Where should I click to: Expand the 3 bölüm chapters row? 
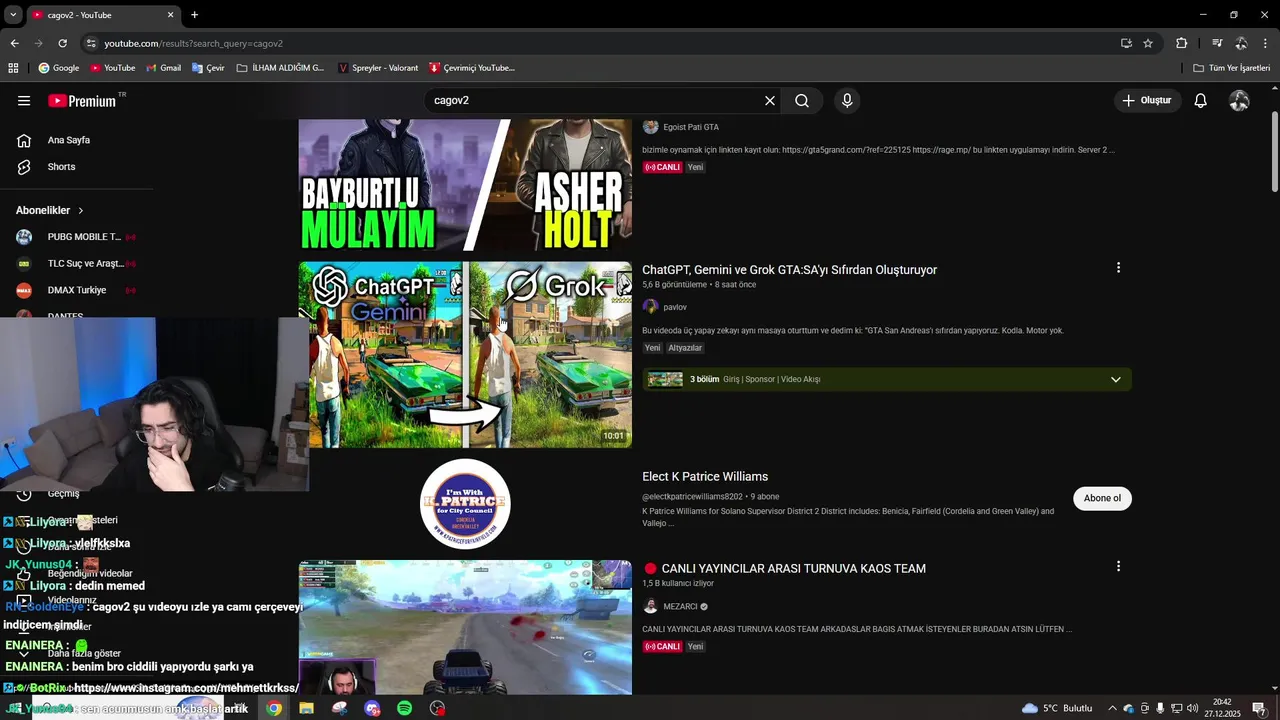(887, 379)
